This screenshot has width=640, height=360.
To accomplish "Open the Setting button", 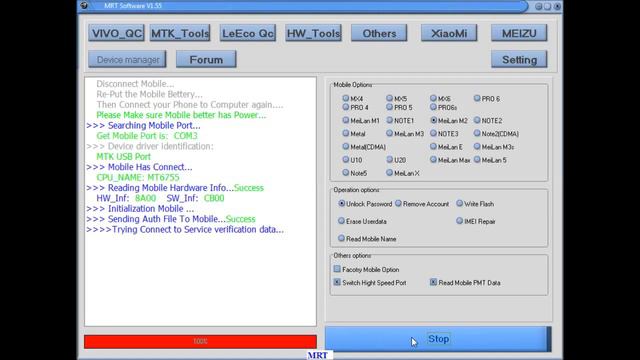I will [519, 60].
